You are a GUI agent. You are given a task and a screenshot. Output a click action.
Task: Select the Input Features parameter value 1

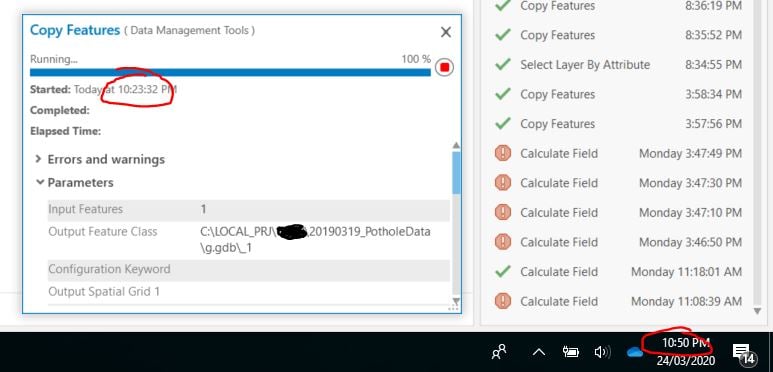[x=203, y=209]
